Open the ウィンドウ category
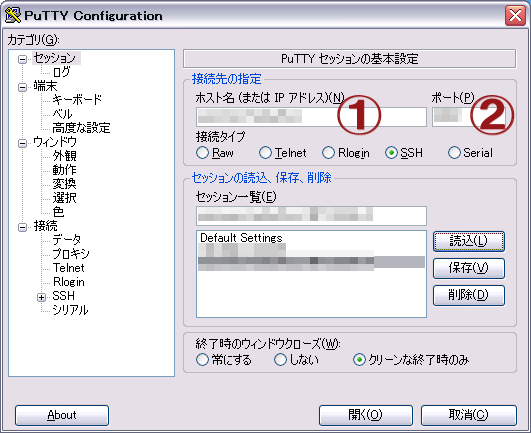Screen dimensions: 531x433 click(55, 142)
